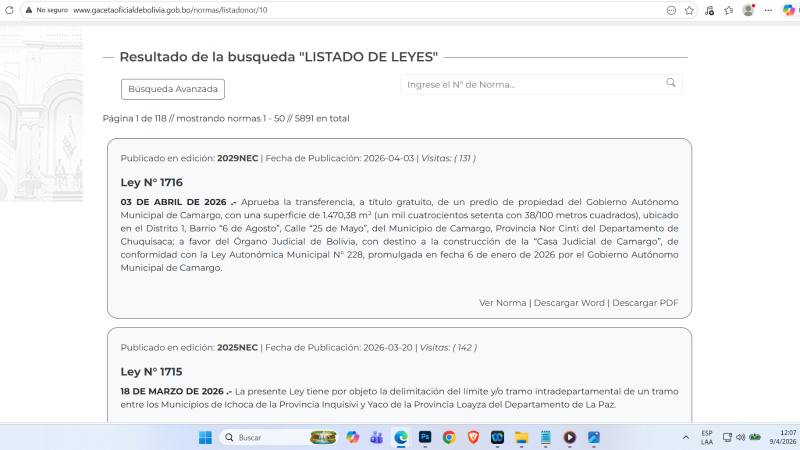The image size is (800, 450).
Task: Click the '03 DE ABRIL DE 2026' date text
Action: (x=173, y=202)
